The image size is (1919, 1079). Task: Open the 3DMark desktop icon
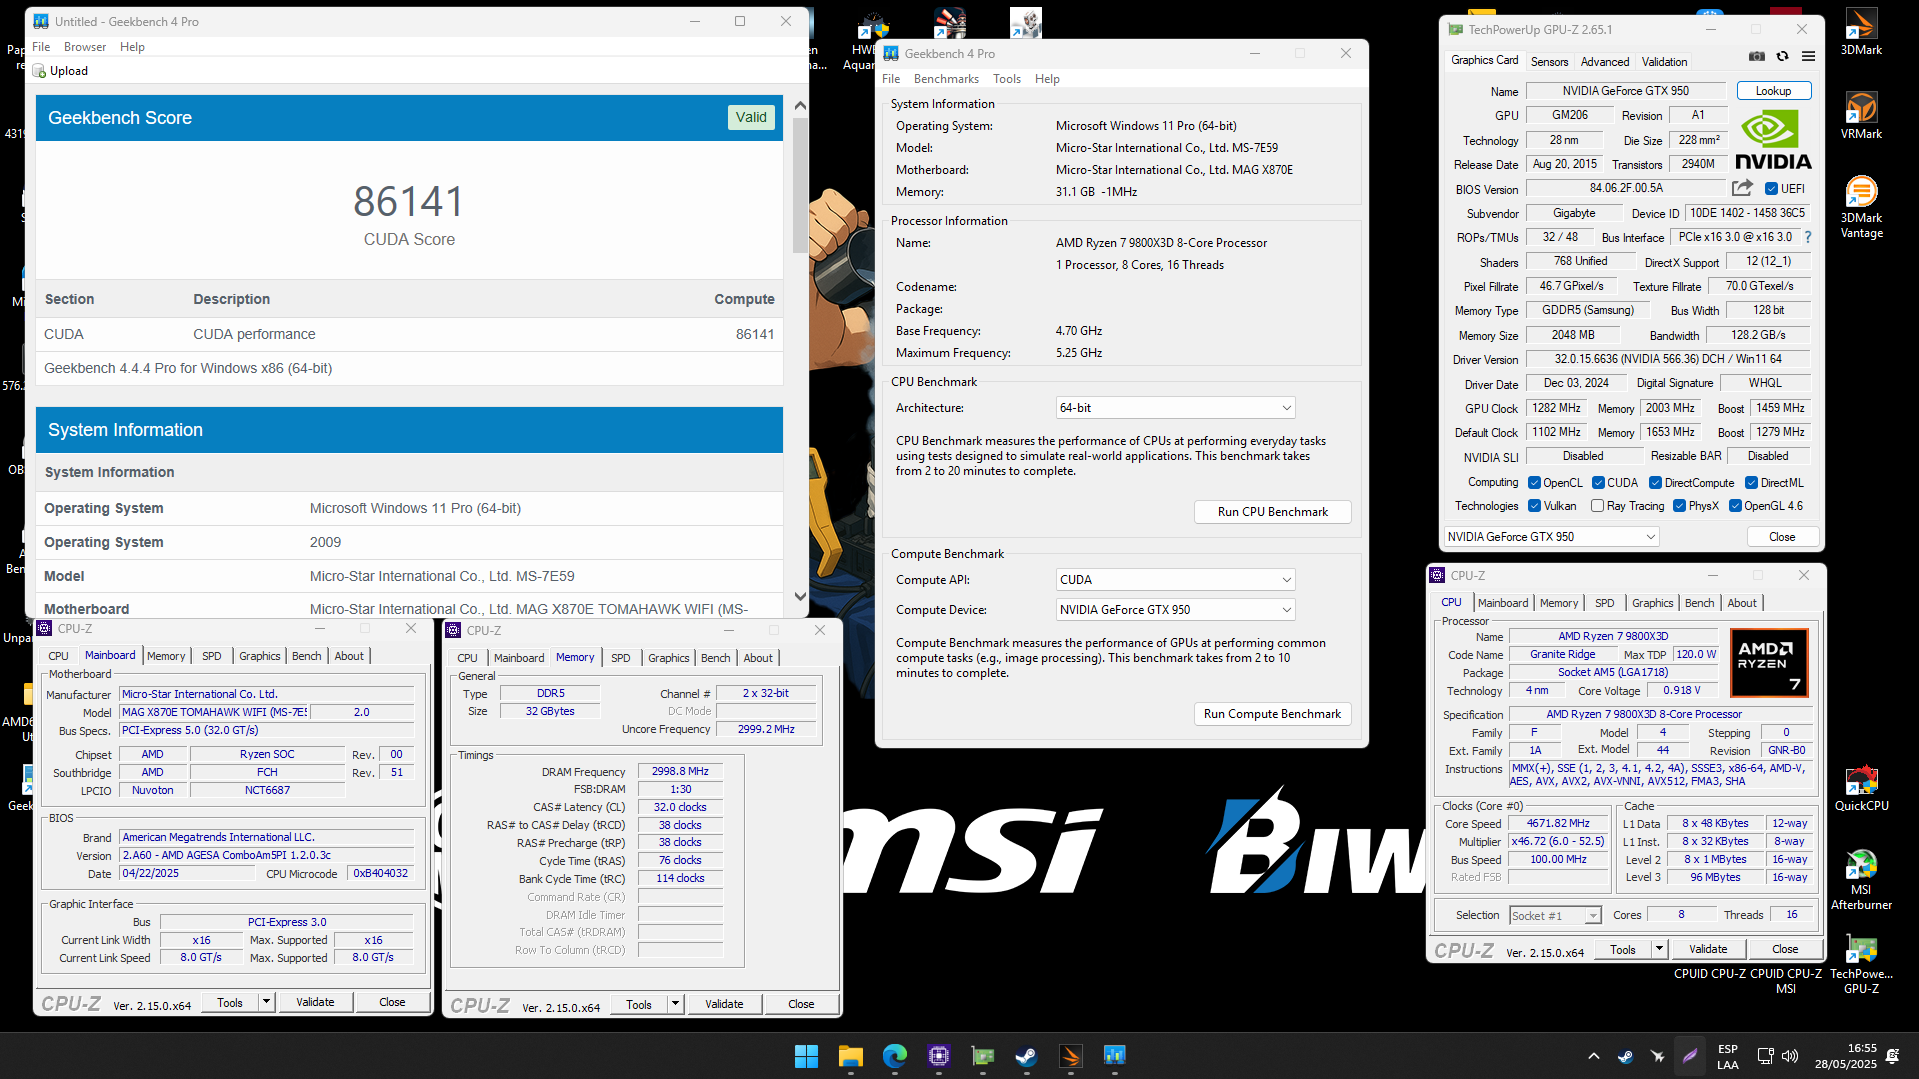[1861, 31]
